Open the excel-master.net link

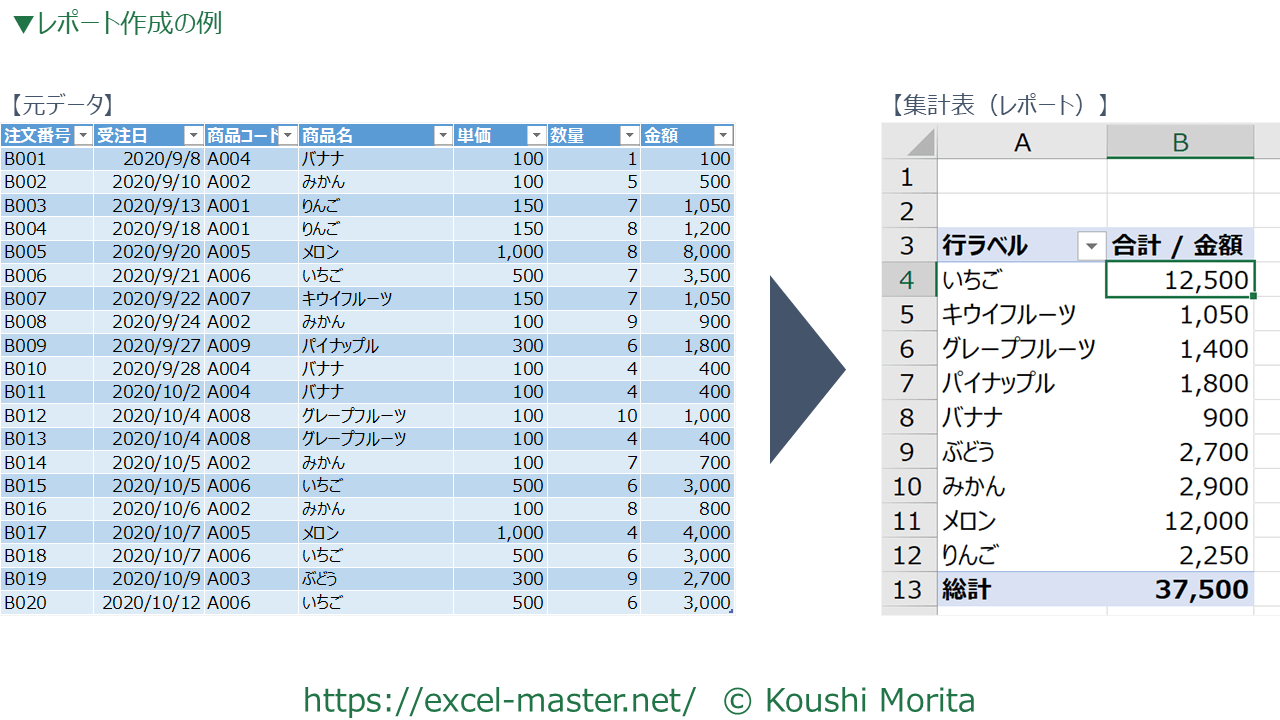499,700
